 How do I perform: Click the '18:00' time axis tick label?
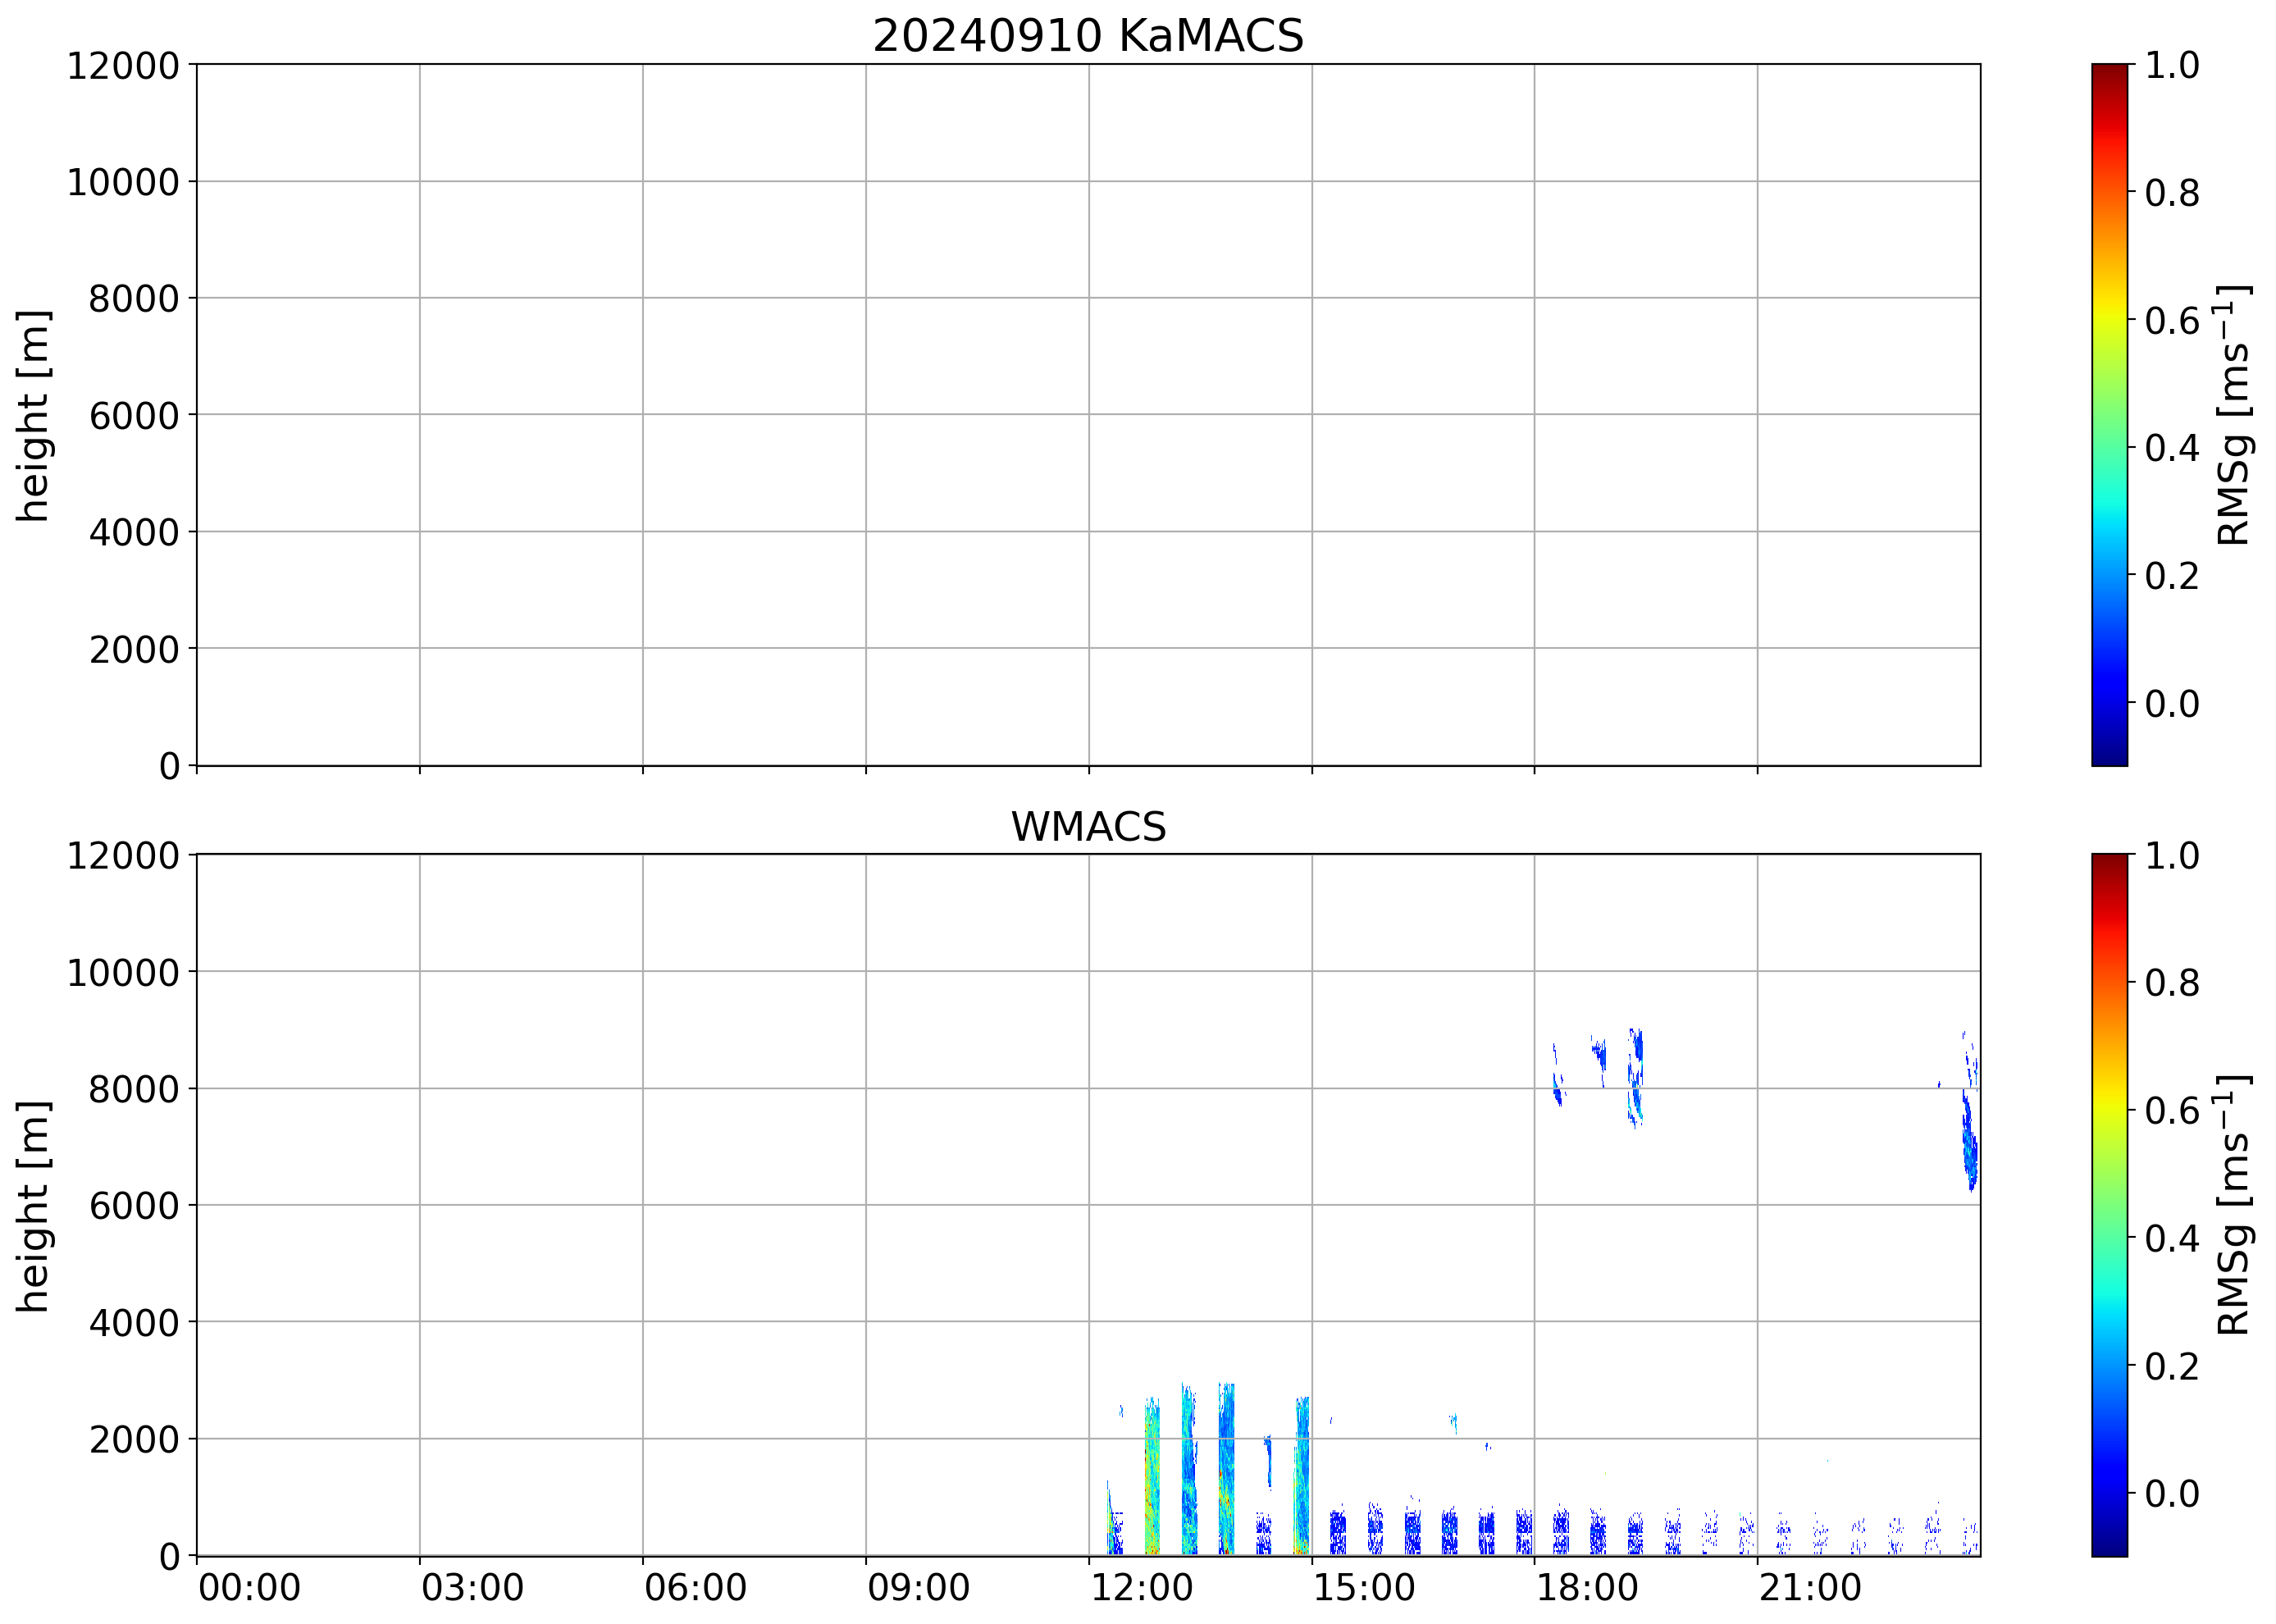[x=1587, y=1587]
